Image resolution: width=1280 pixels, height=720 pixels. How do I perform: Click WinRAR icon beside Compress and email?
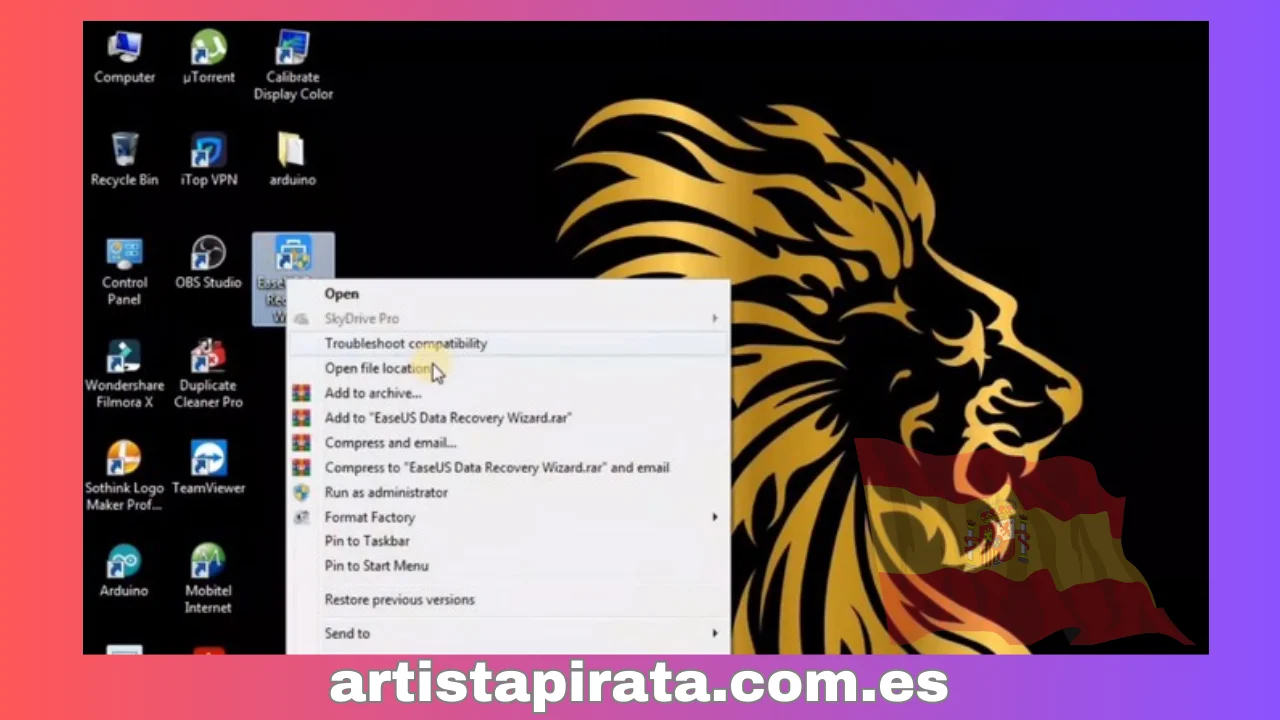[x=301, y=442]
